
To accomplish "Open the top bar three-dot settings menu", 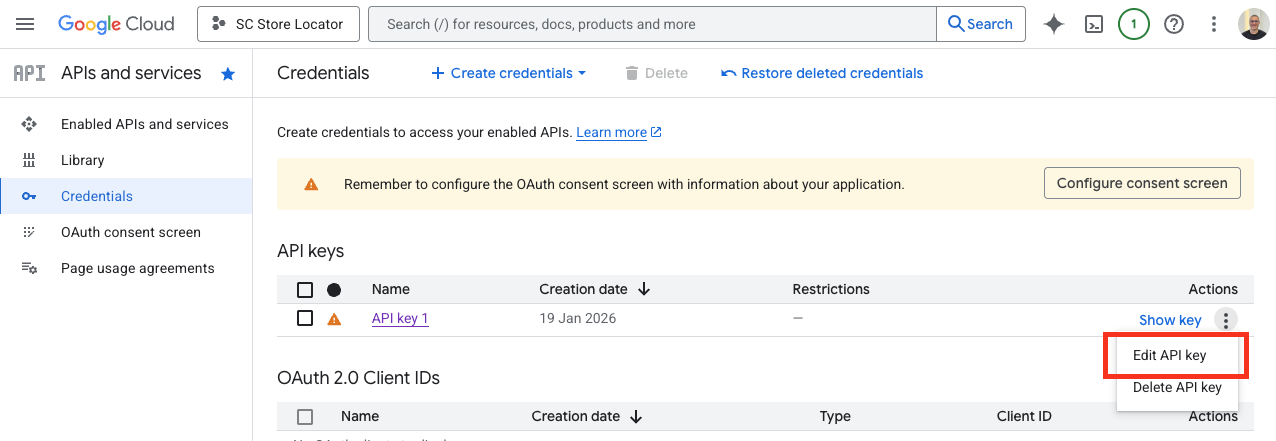I will [x=1214, y=24].
